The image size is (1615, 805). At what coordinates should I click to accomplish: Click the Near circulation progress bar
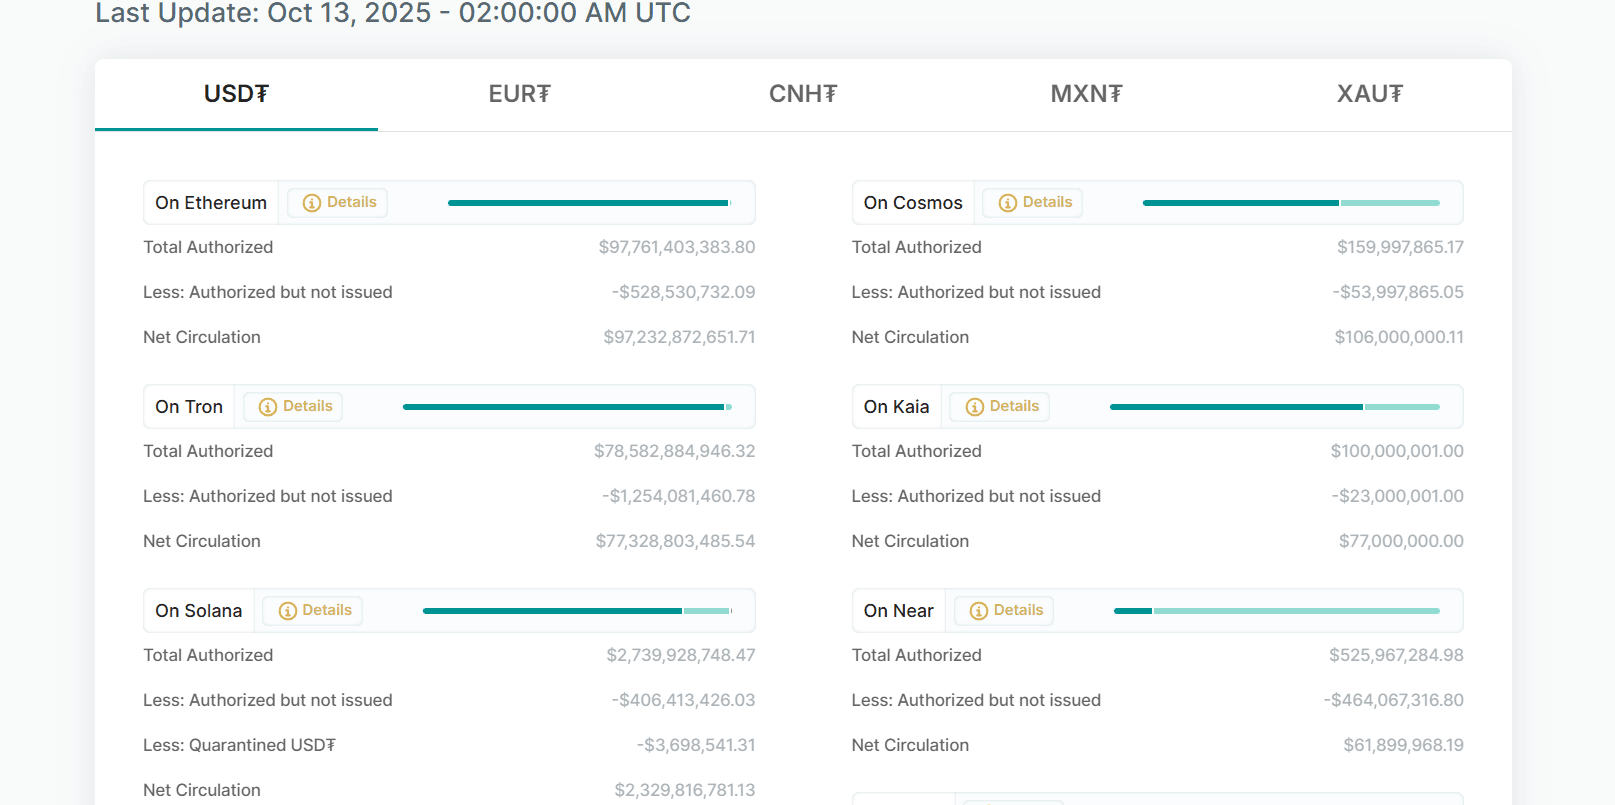(1276, 611)
